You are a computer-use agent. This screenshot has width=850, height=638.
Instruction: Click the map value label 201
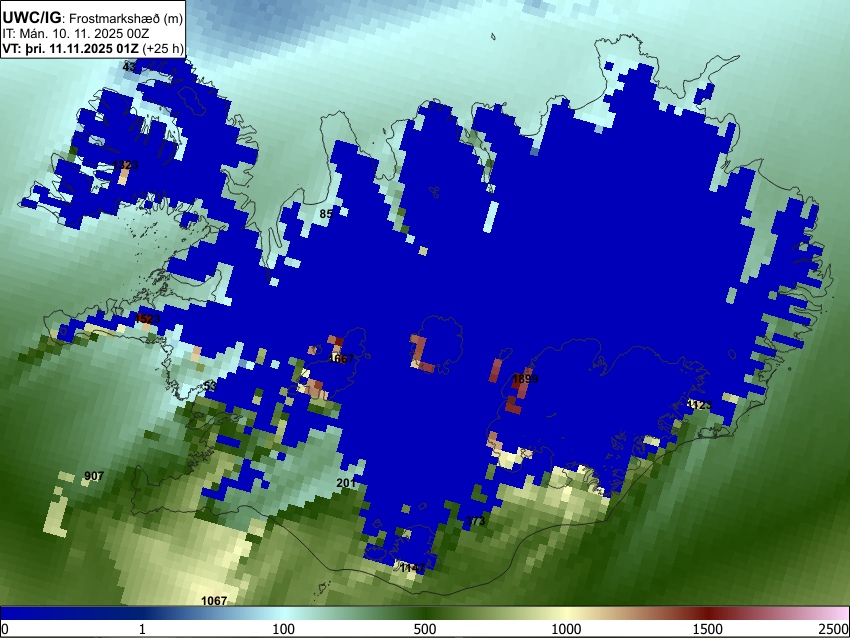(346, 483)
